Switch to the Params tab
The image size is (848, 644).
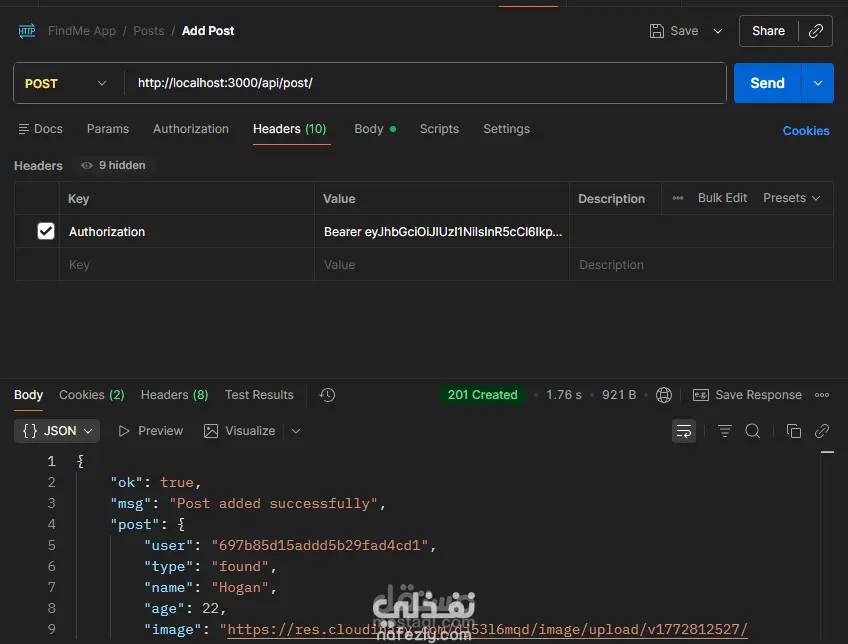[x=108, y=129]
